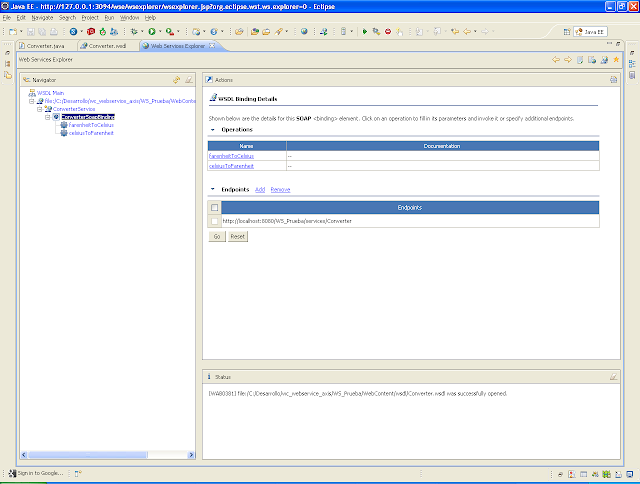Screen dimensions: 640x484
Task: Collapse the ConverterService tree node
Action: [40, 109]
